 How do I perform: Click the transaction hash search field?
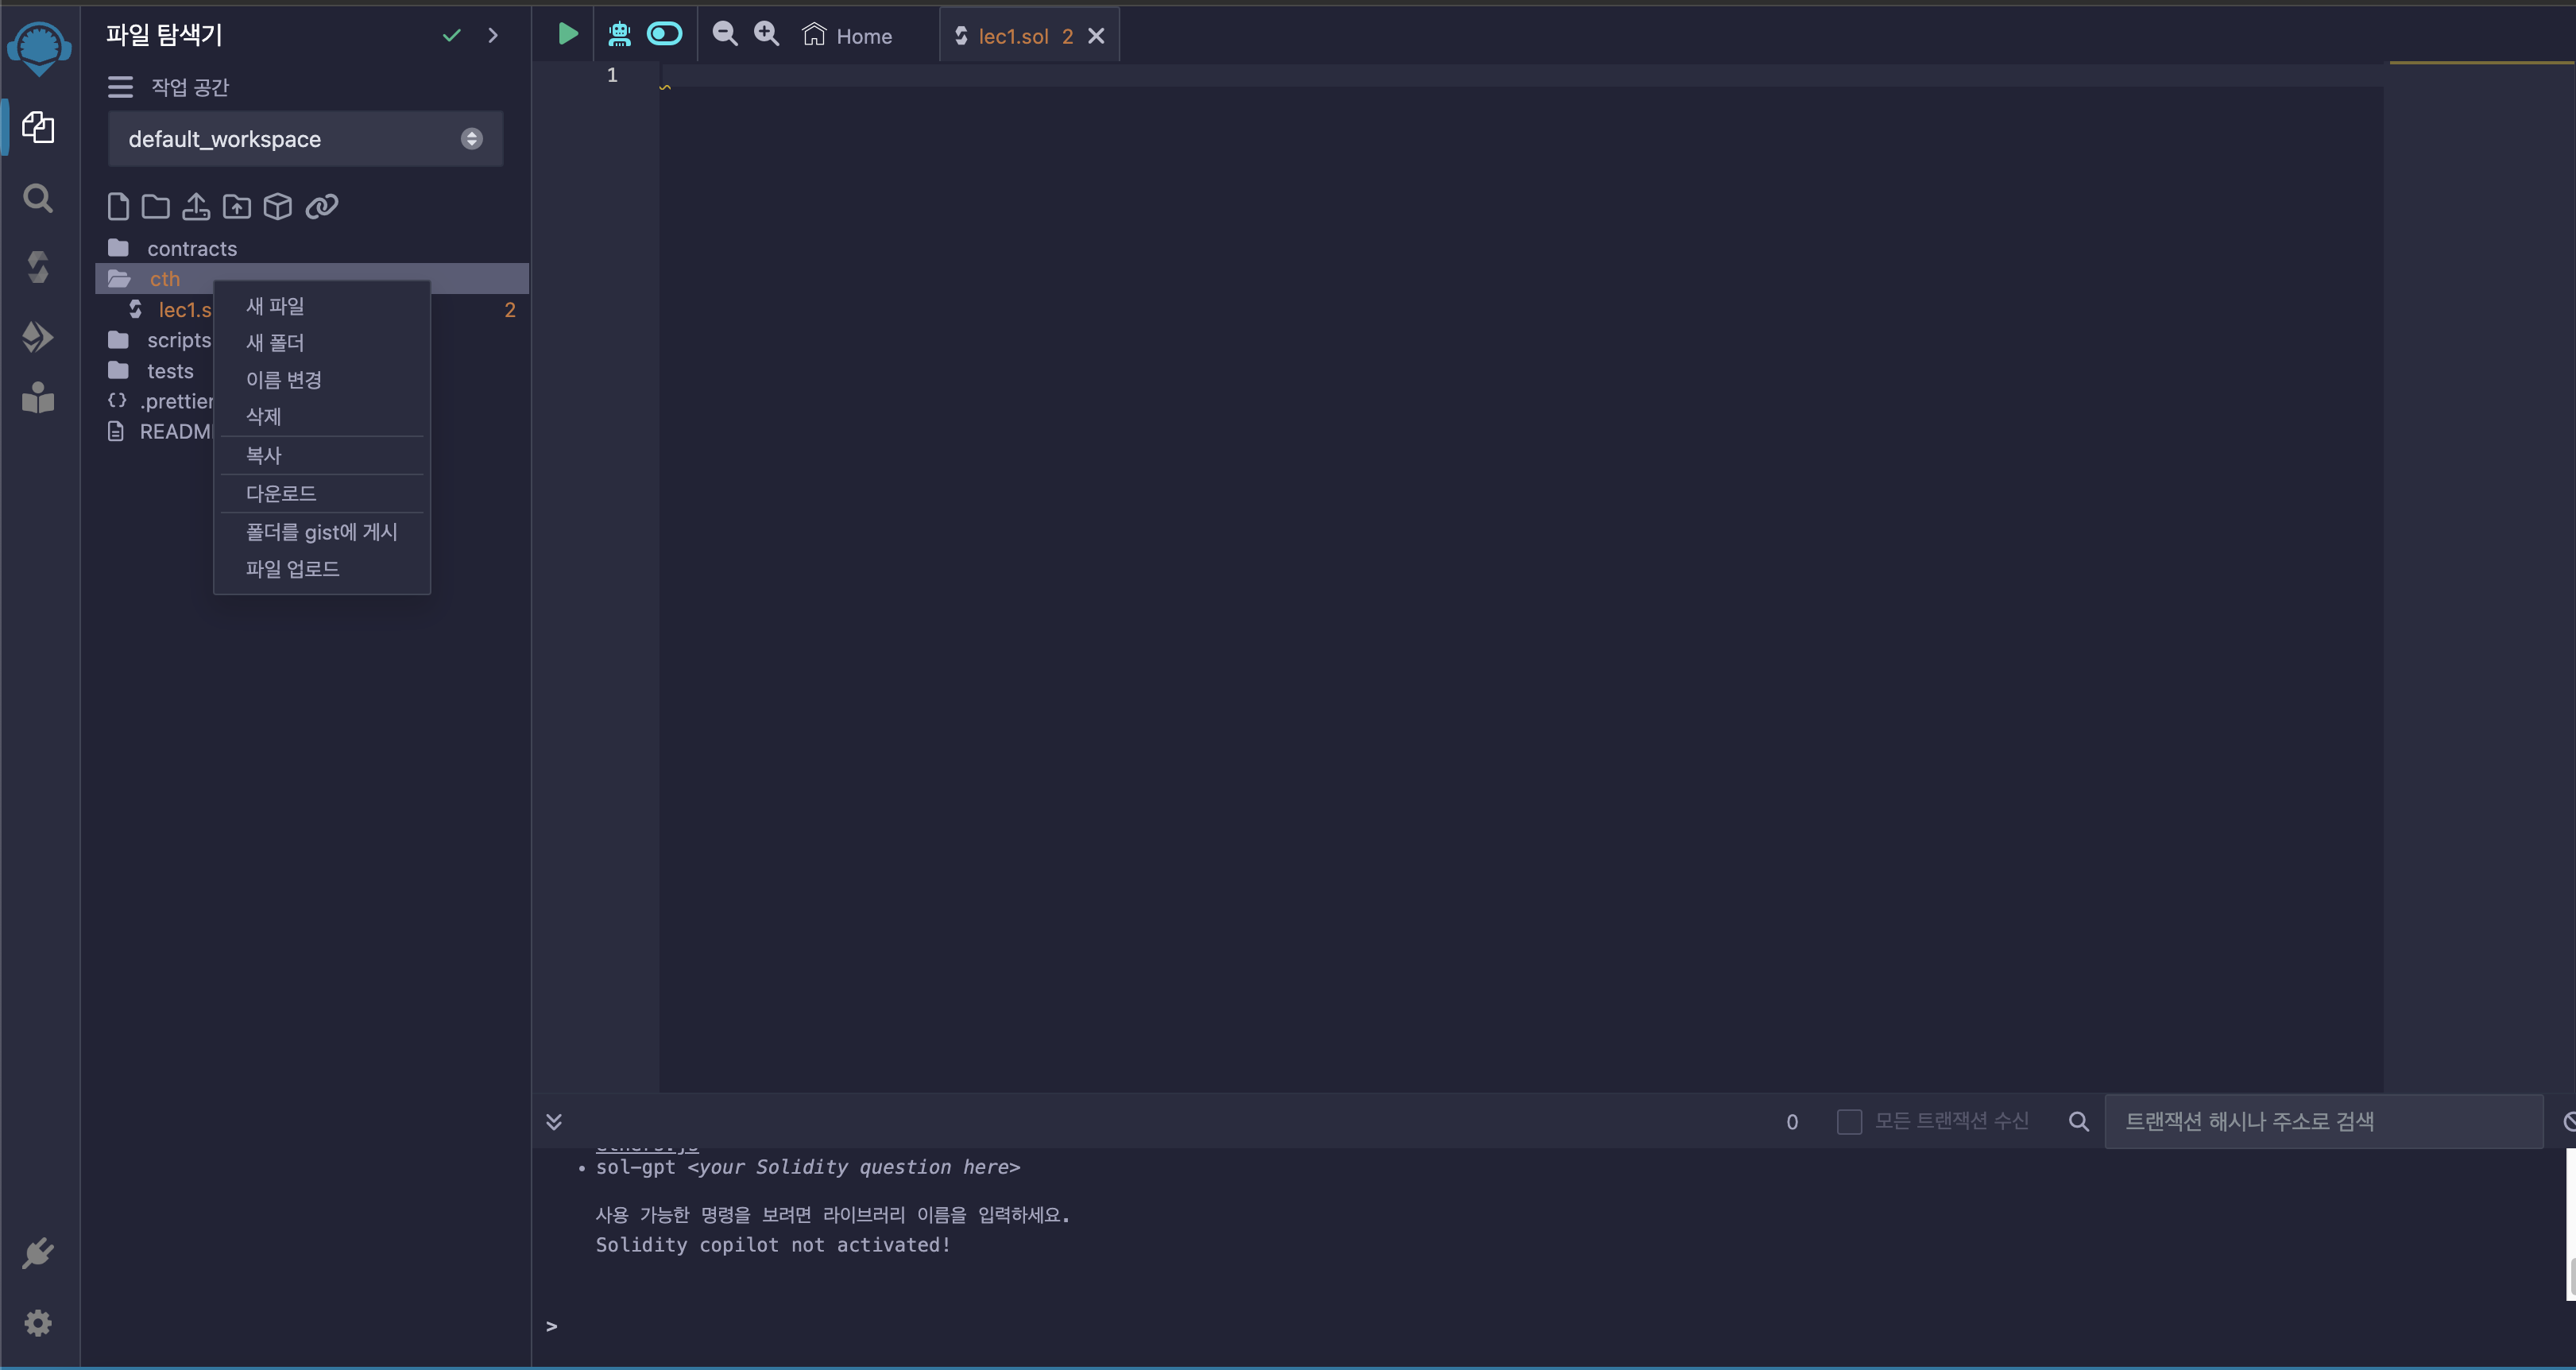point(2322,1121)
